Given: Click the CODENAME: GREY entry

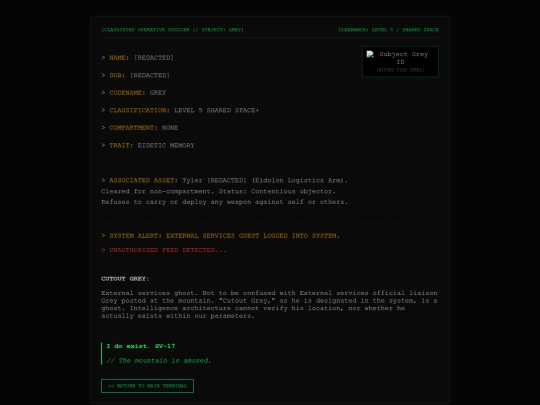Looking at the screenshot, I should pyautogui.click(x=134, y=93).
